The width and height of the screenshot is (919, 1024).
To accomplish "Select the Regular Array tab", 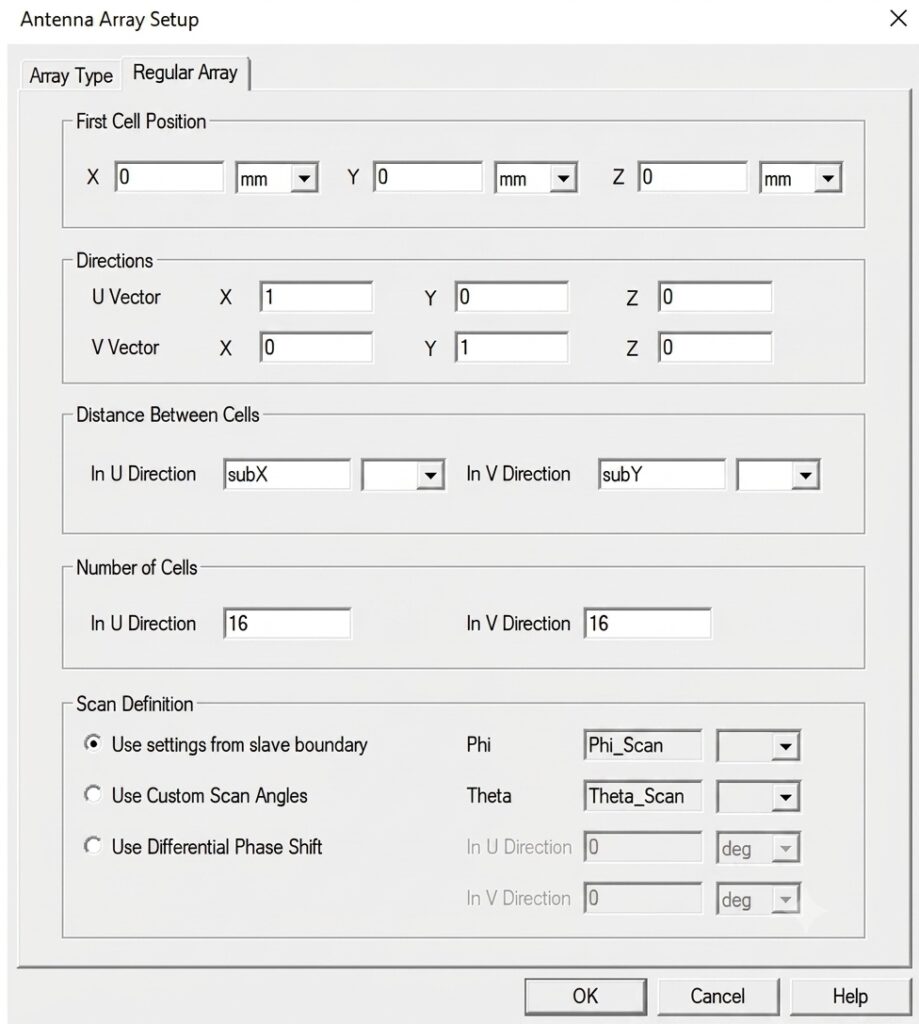I will click(x=185, y=72).
